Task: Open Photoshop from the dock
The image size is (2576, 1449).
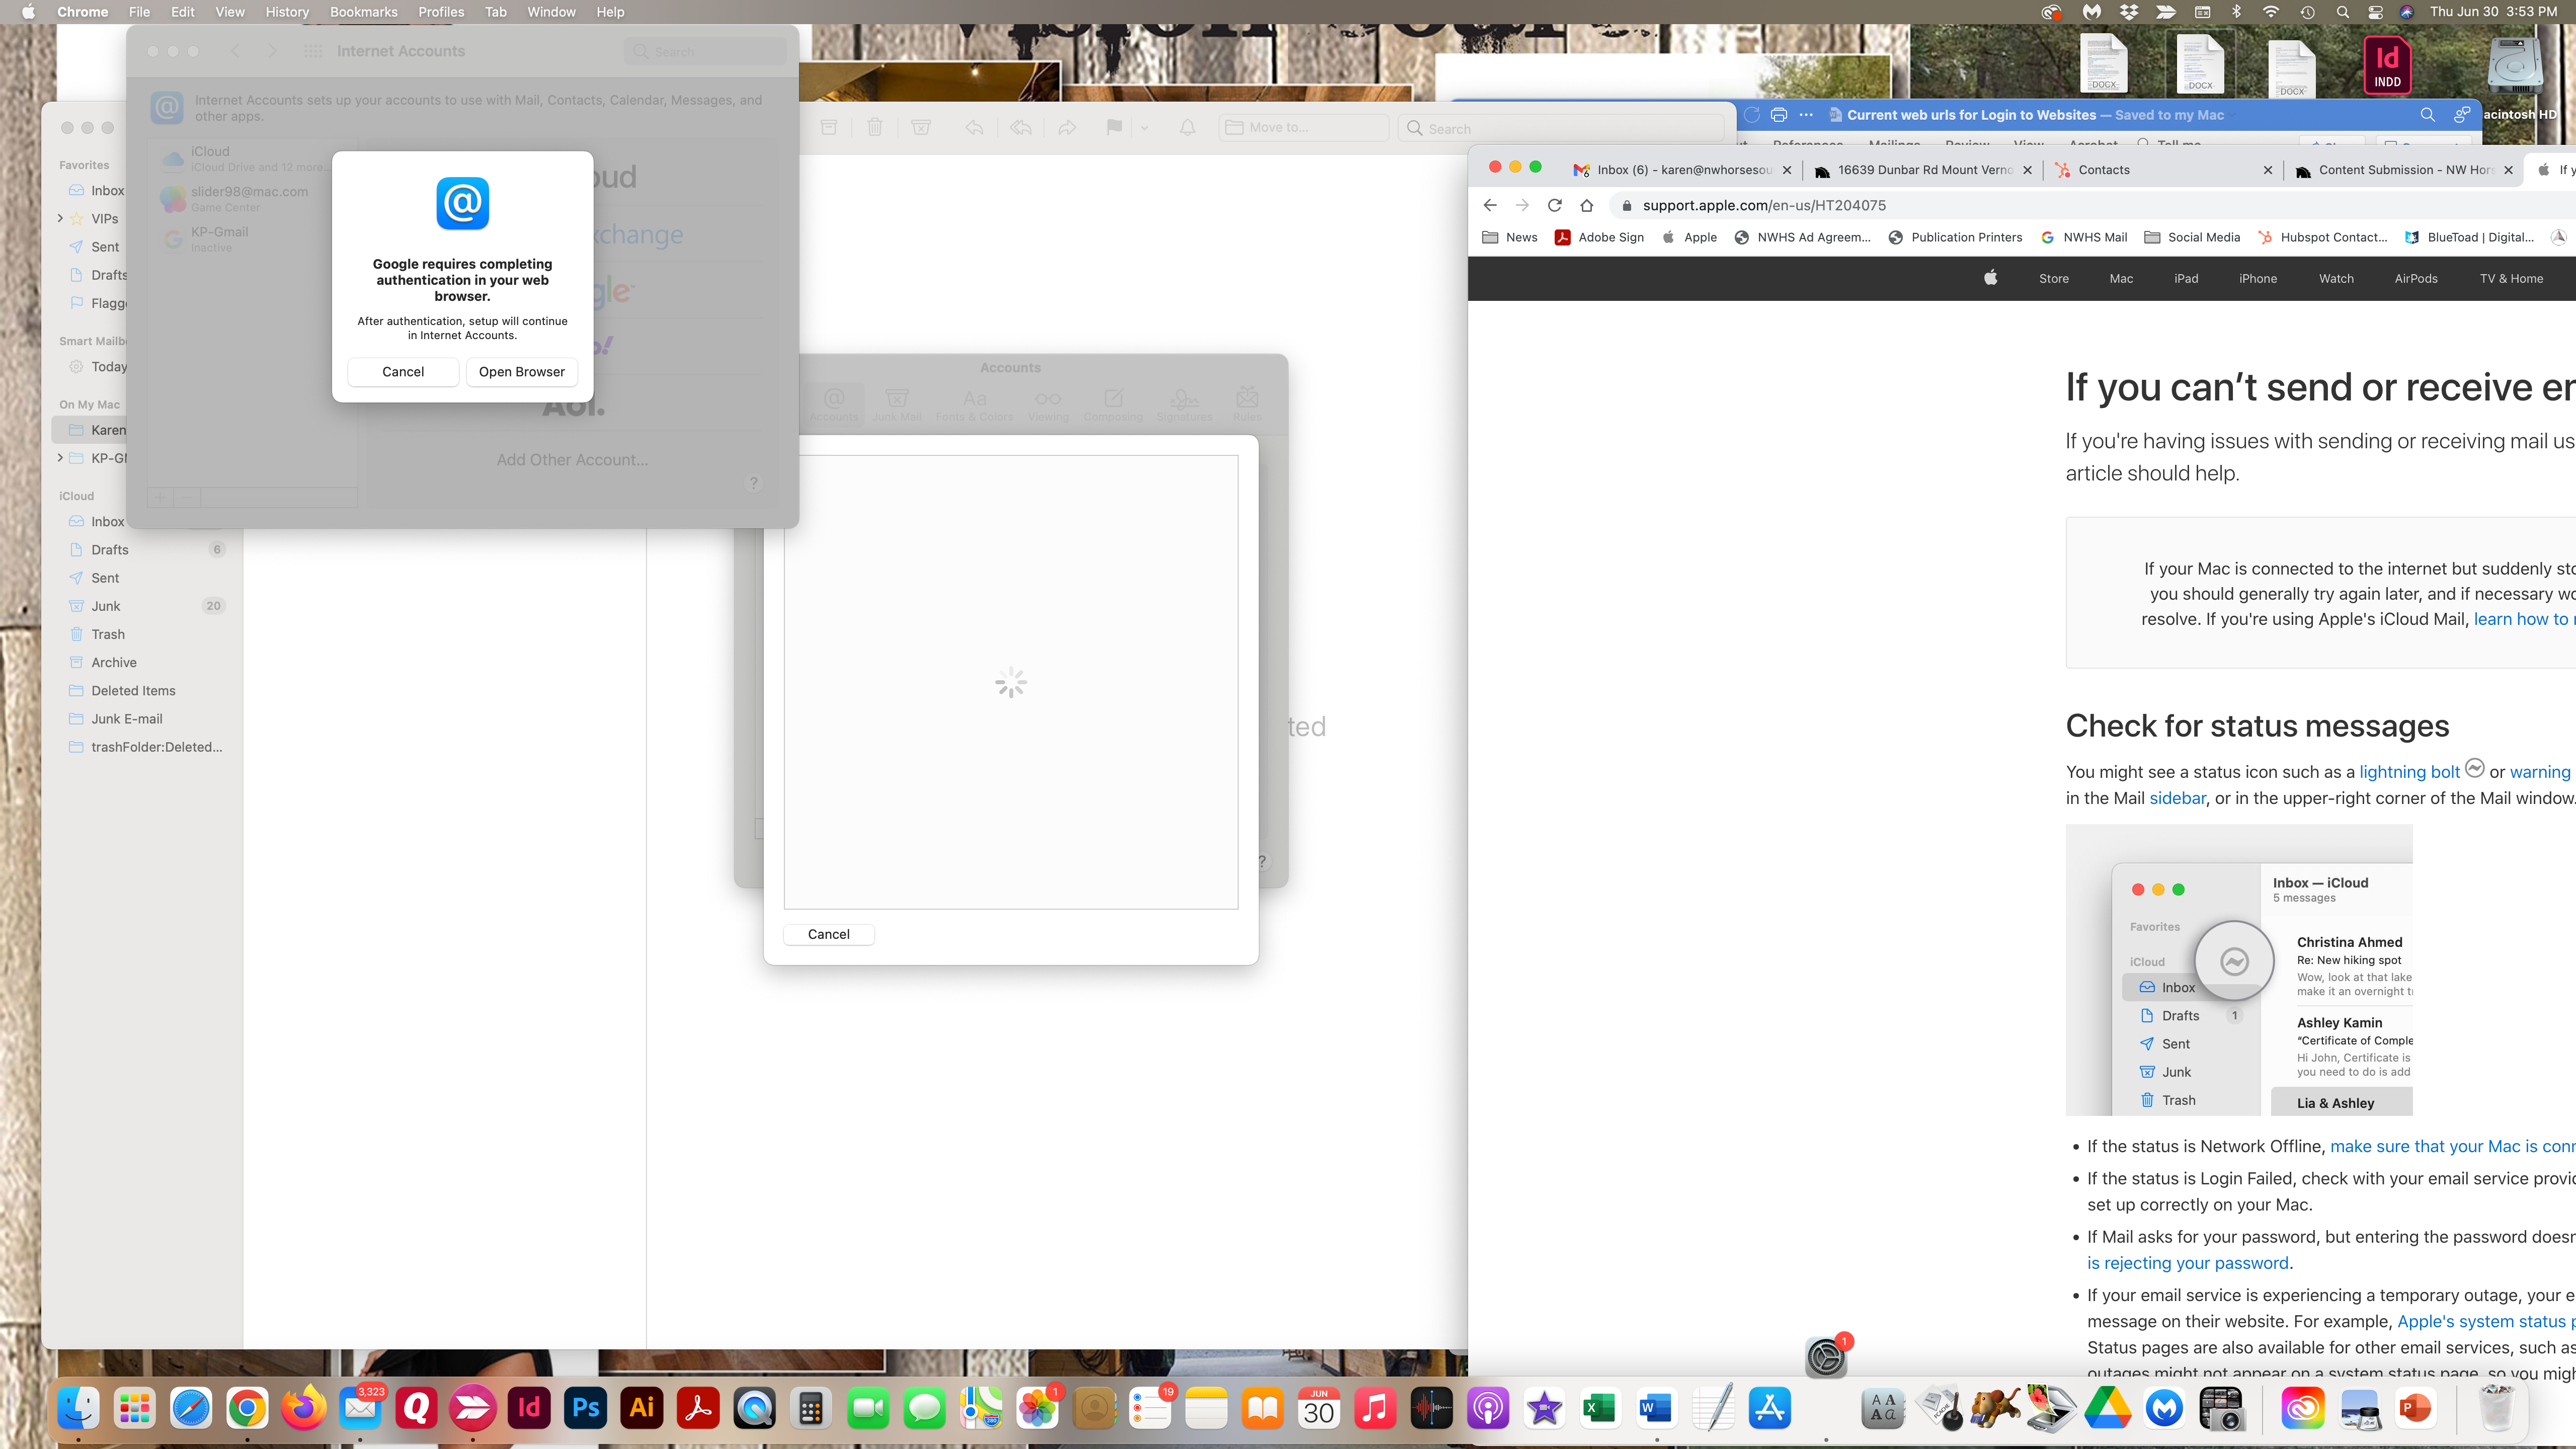Action: click(586, 1408)
